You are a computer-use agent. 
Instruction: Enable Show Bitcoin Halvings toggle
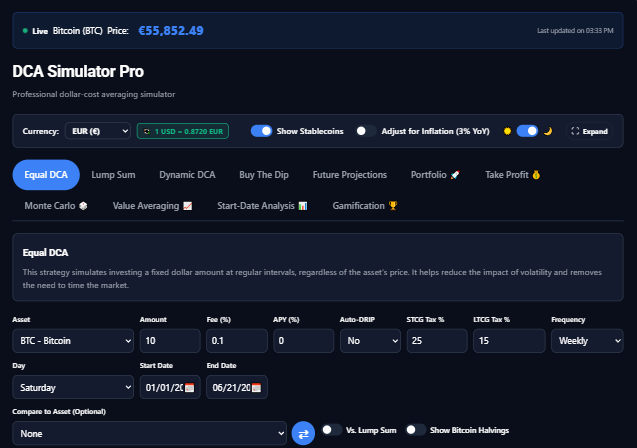pos(416,430)
